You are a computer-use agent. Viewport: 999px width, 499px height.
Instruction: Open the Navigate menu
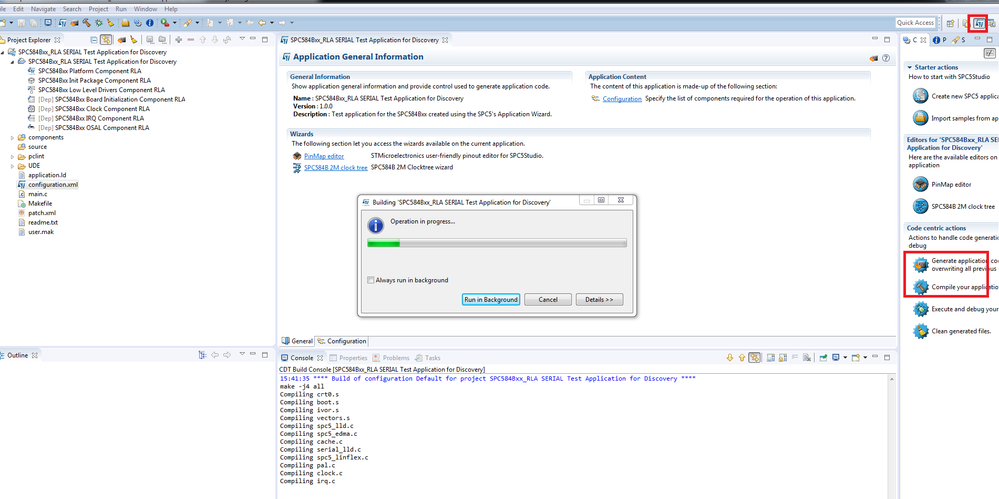pyautogui.click(x=43, y=10)
